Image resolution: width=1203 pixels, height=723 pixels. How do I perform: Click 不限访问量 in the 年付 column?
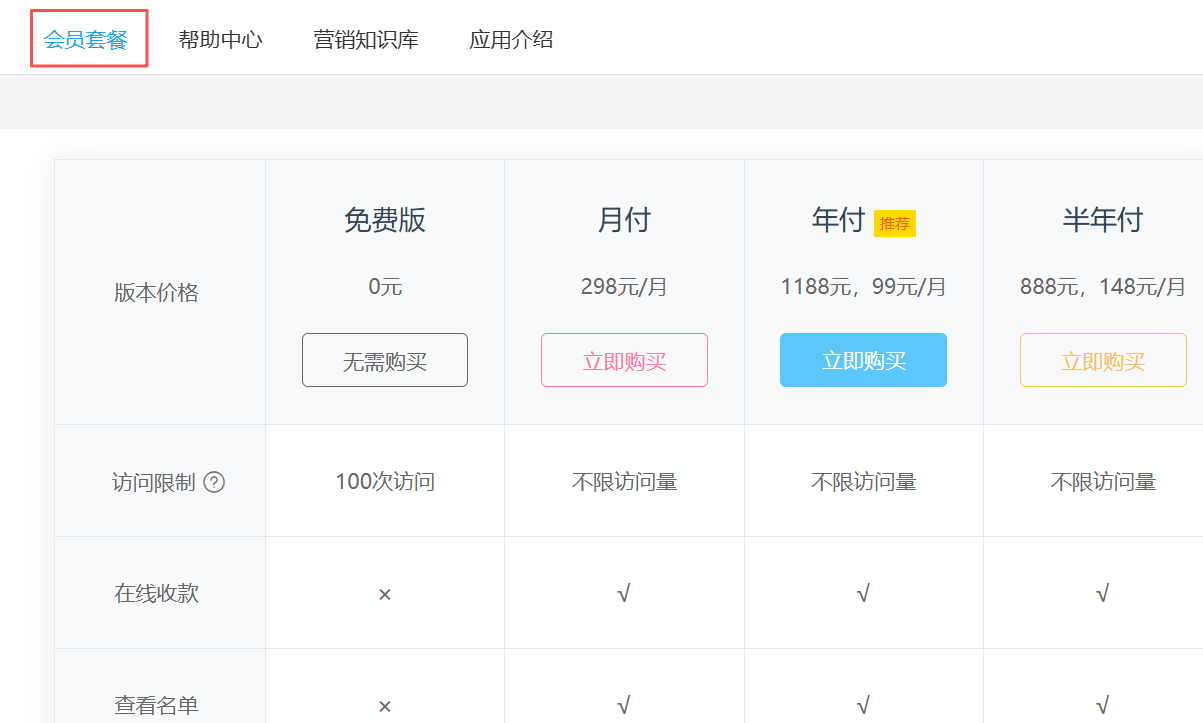pos(863,482)
